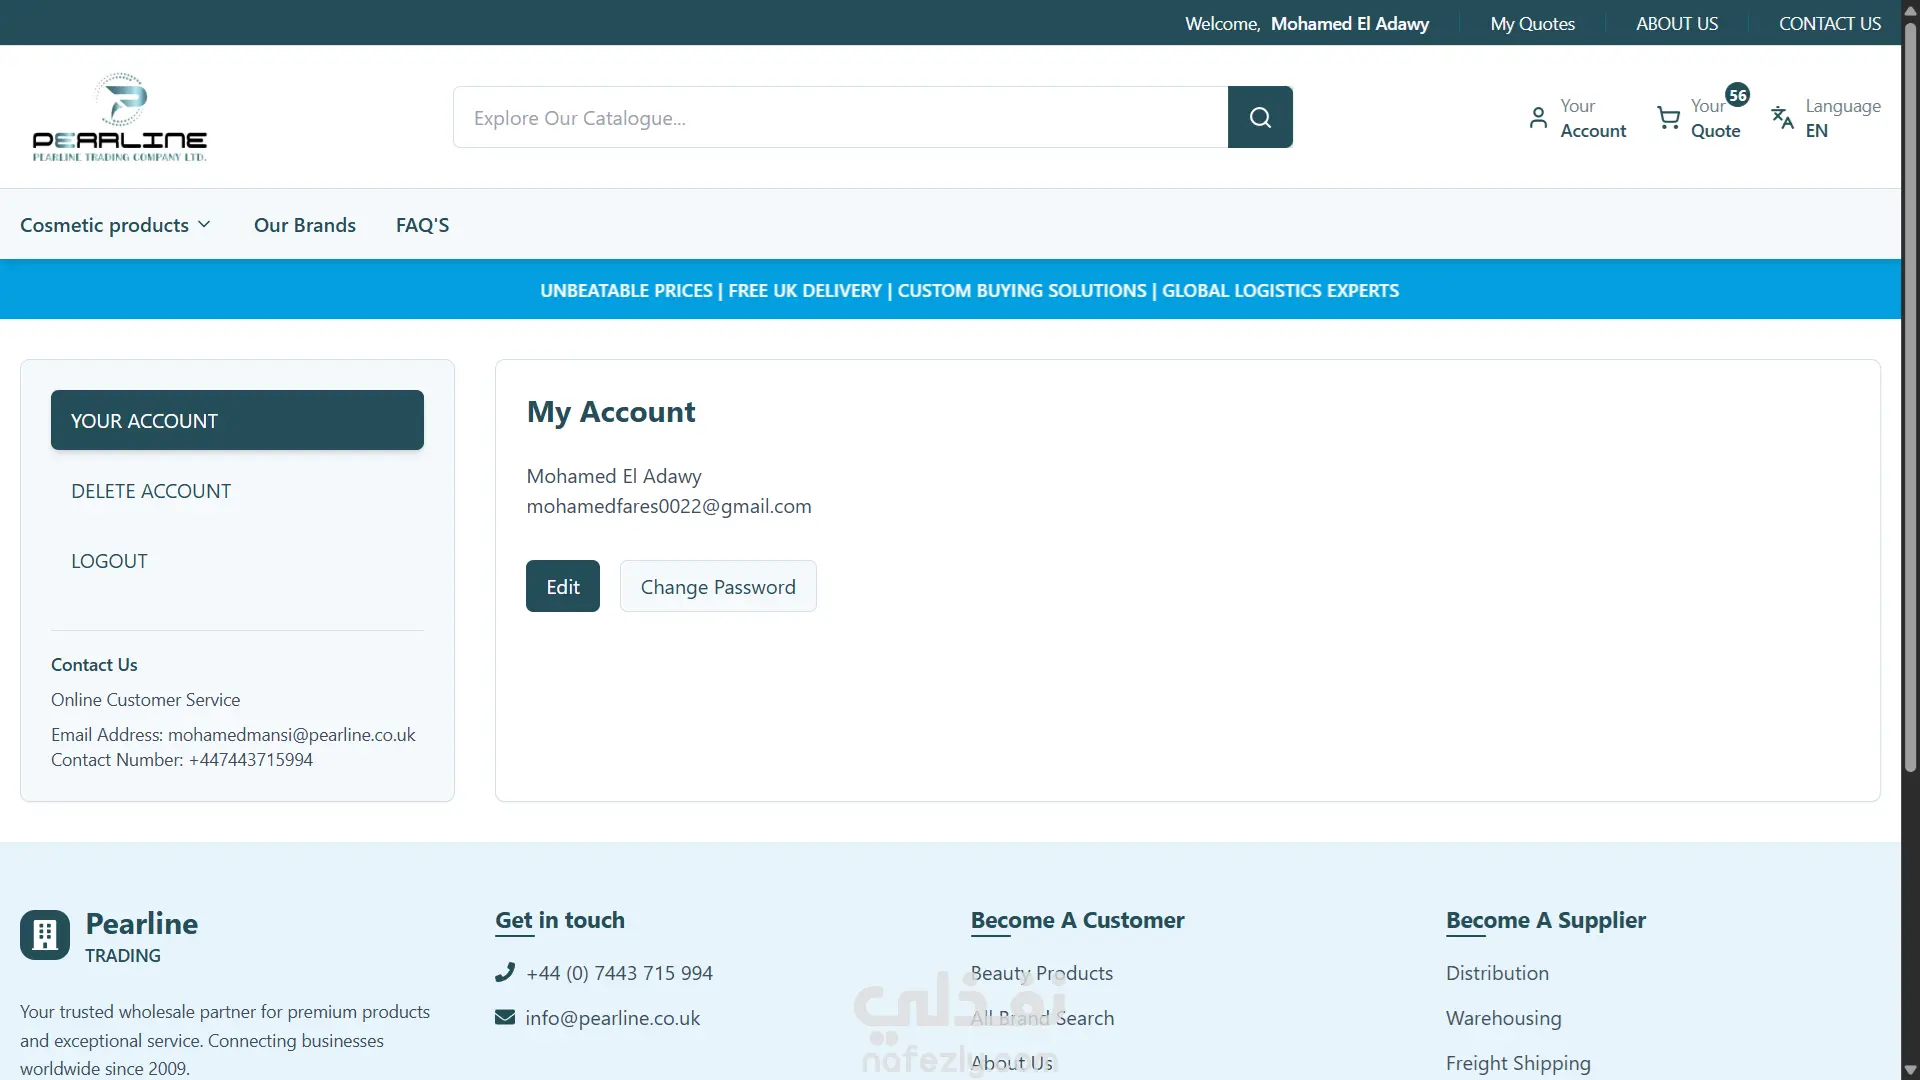Click the page vertical scrollbar thumb
This screenshot has width=1920, height=1080.
point(1910,400)
